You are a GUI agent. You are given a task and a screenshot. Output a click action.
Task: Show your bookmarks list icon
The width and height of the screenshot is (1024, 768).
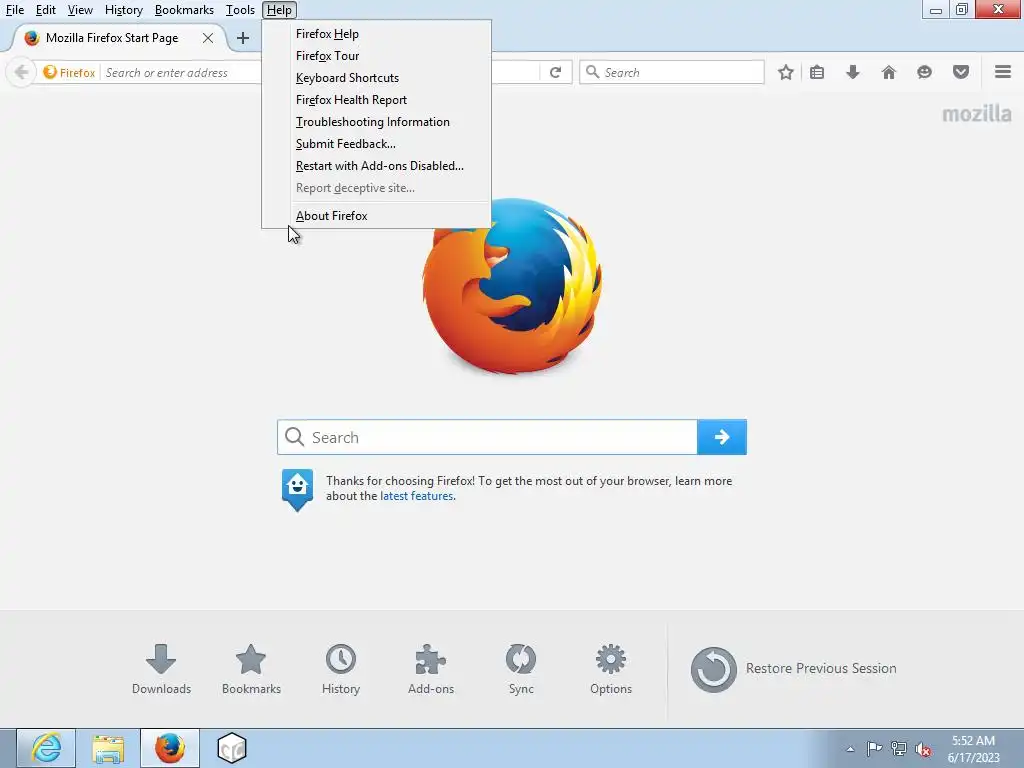tap(817, 72)
